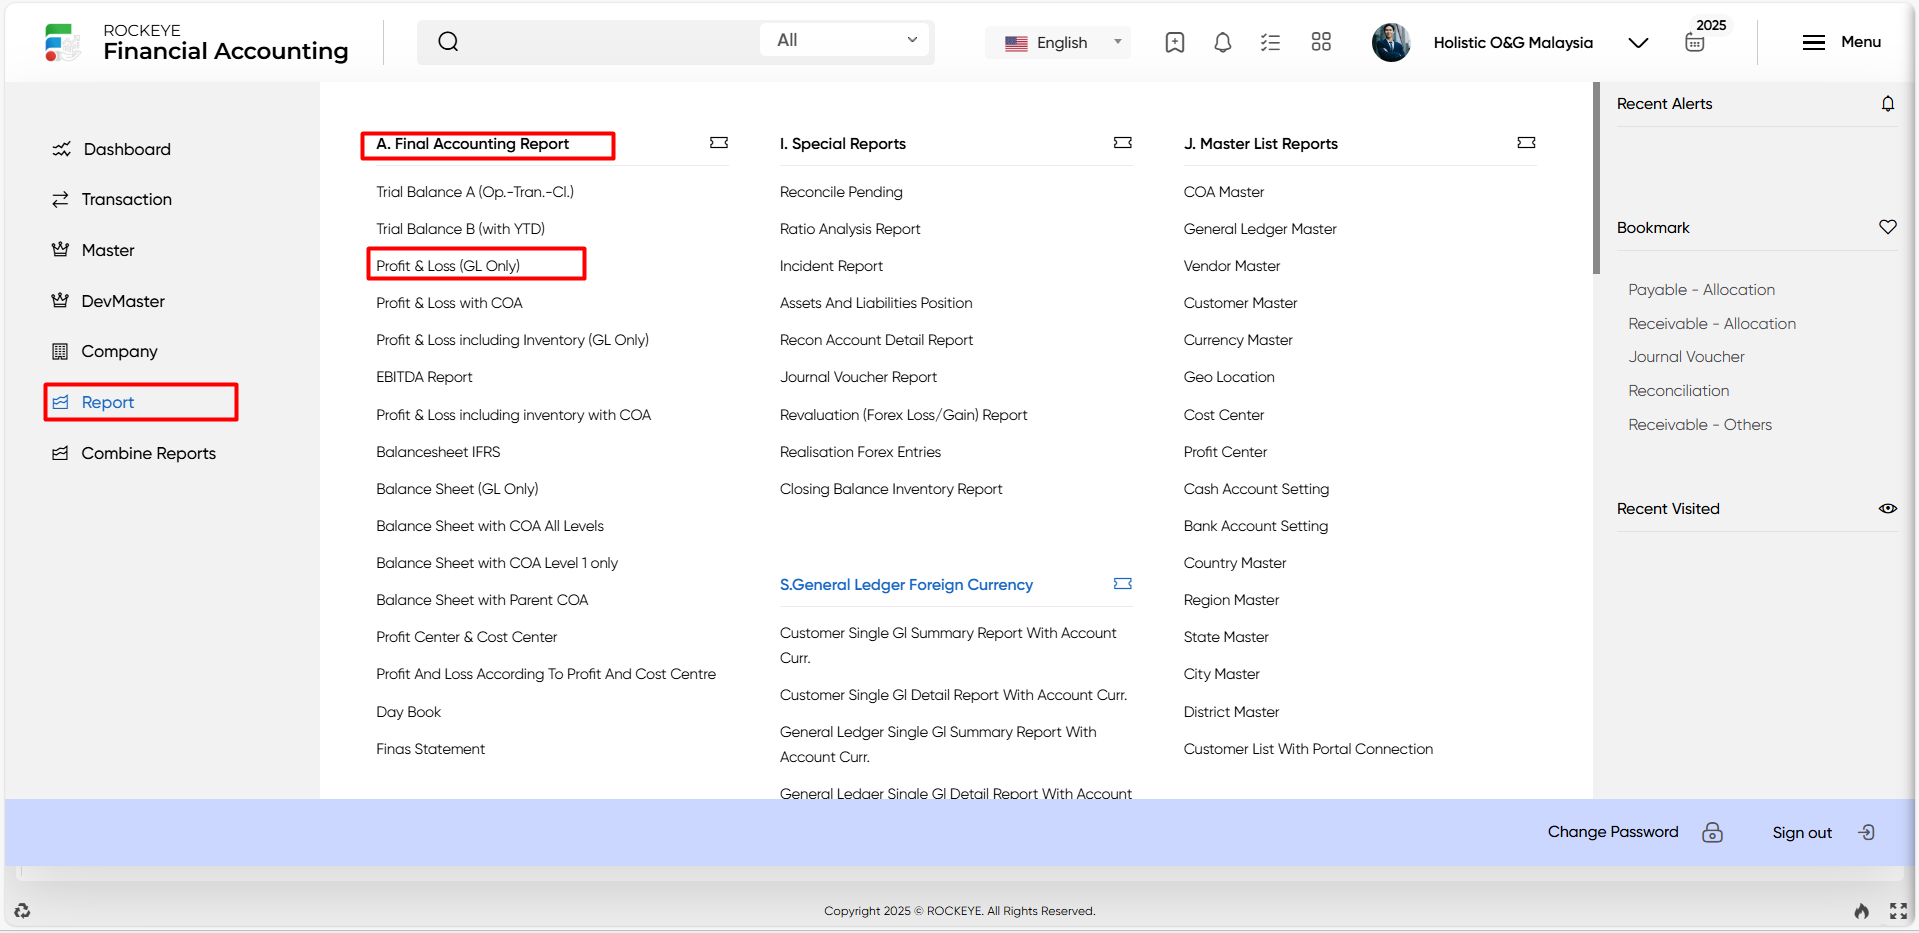The image size is (1919, 933).
Task: Open Receivable - Others bookmark
Action: 1700,425
